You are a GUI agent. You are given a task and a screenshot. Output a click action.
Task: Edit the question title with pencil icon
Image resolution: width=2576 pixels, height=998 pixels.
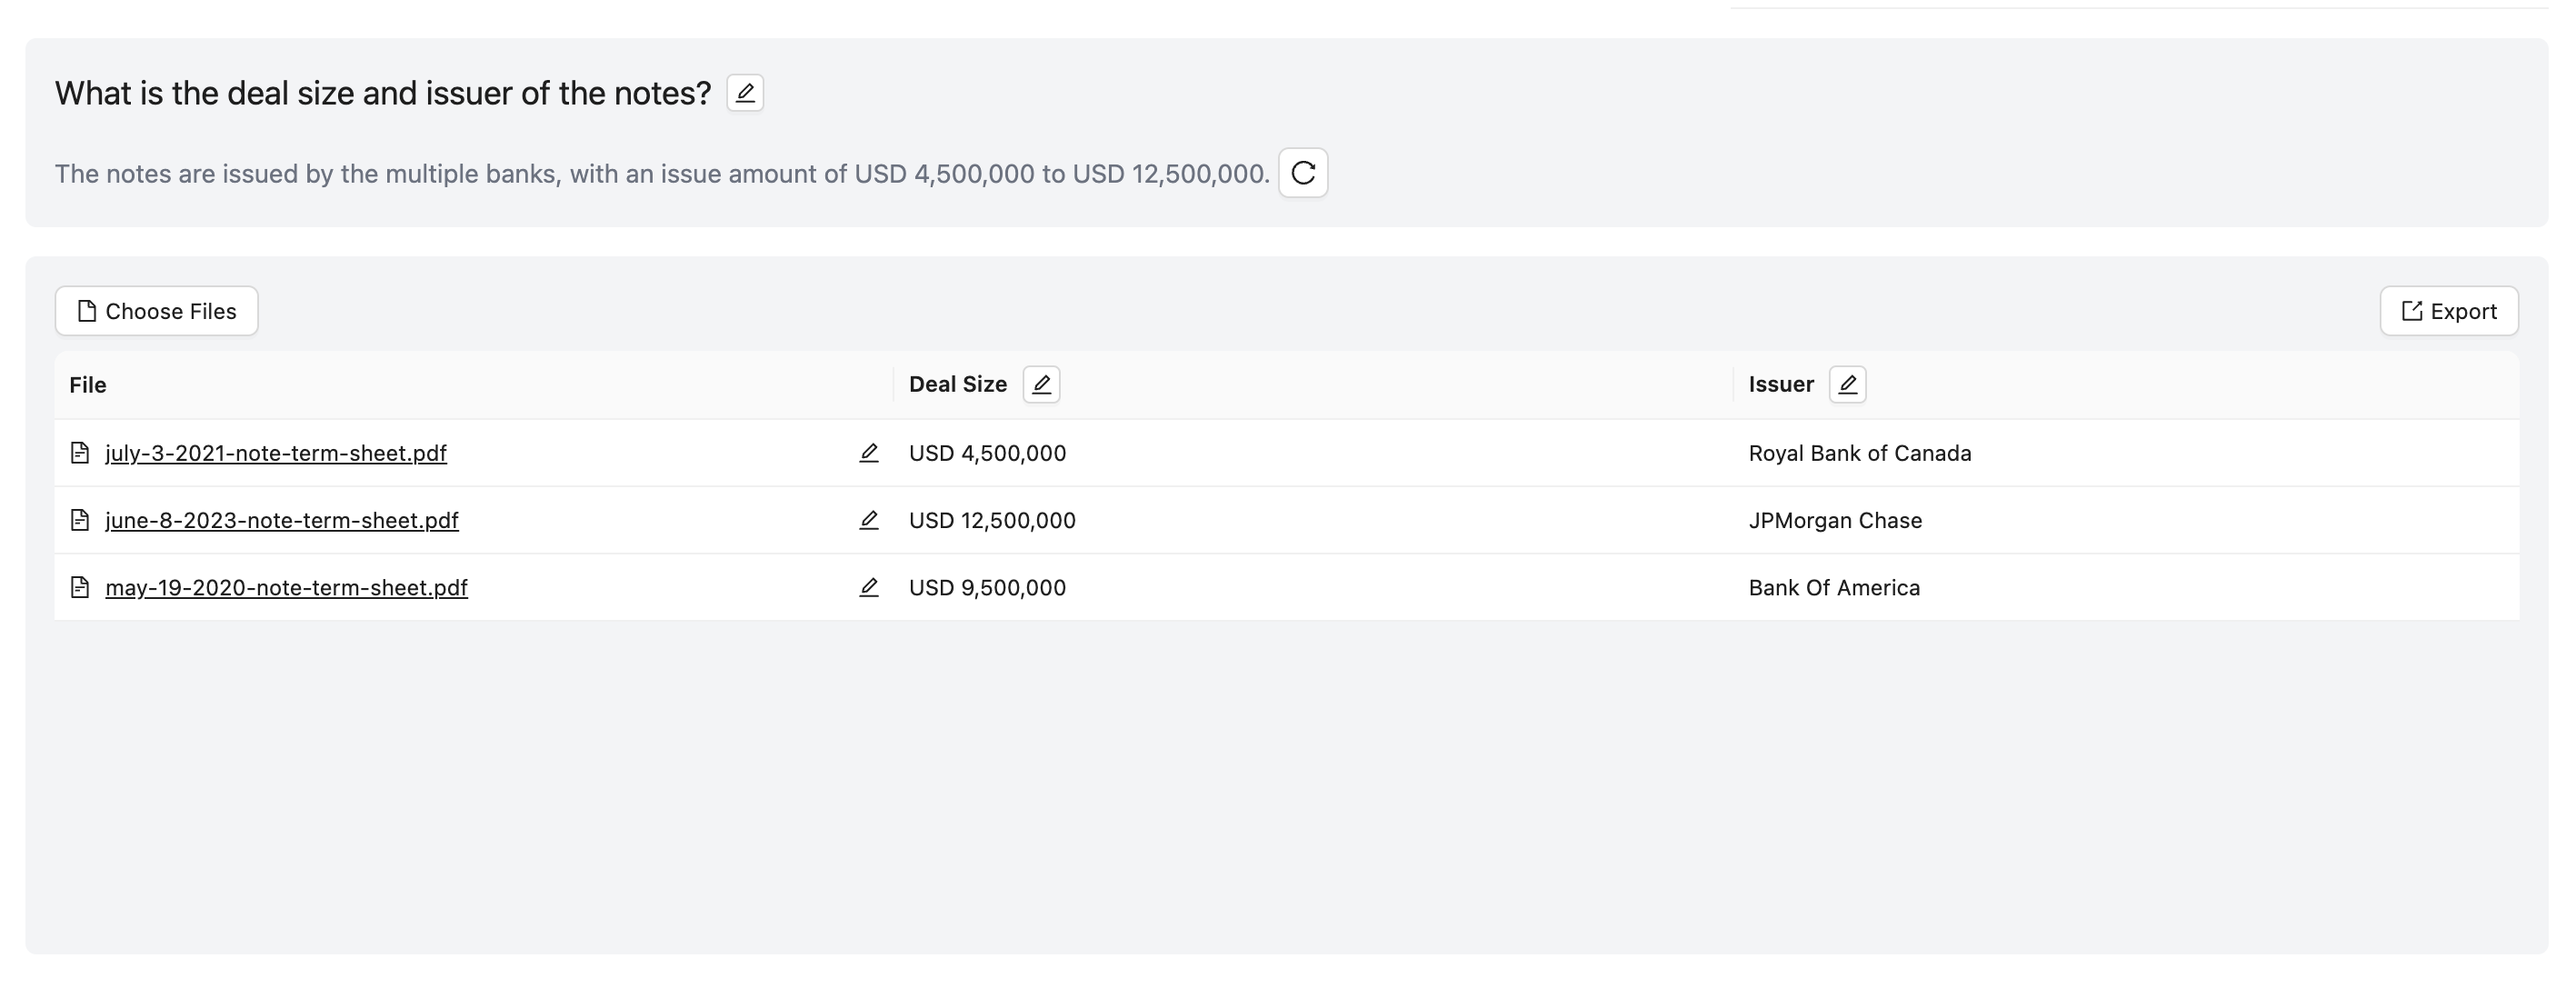click(745, 93)
